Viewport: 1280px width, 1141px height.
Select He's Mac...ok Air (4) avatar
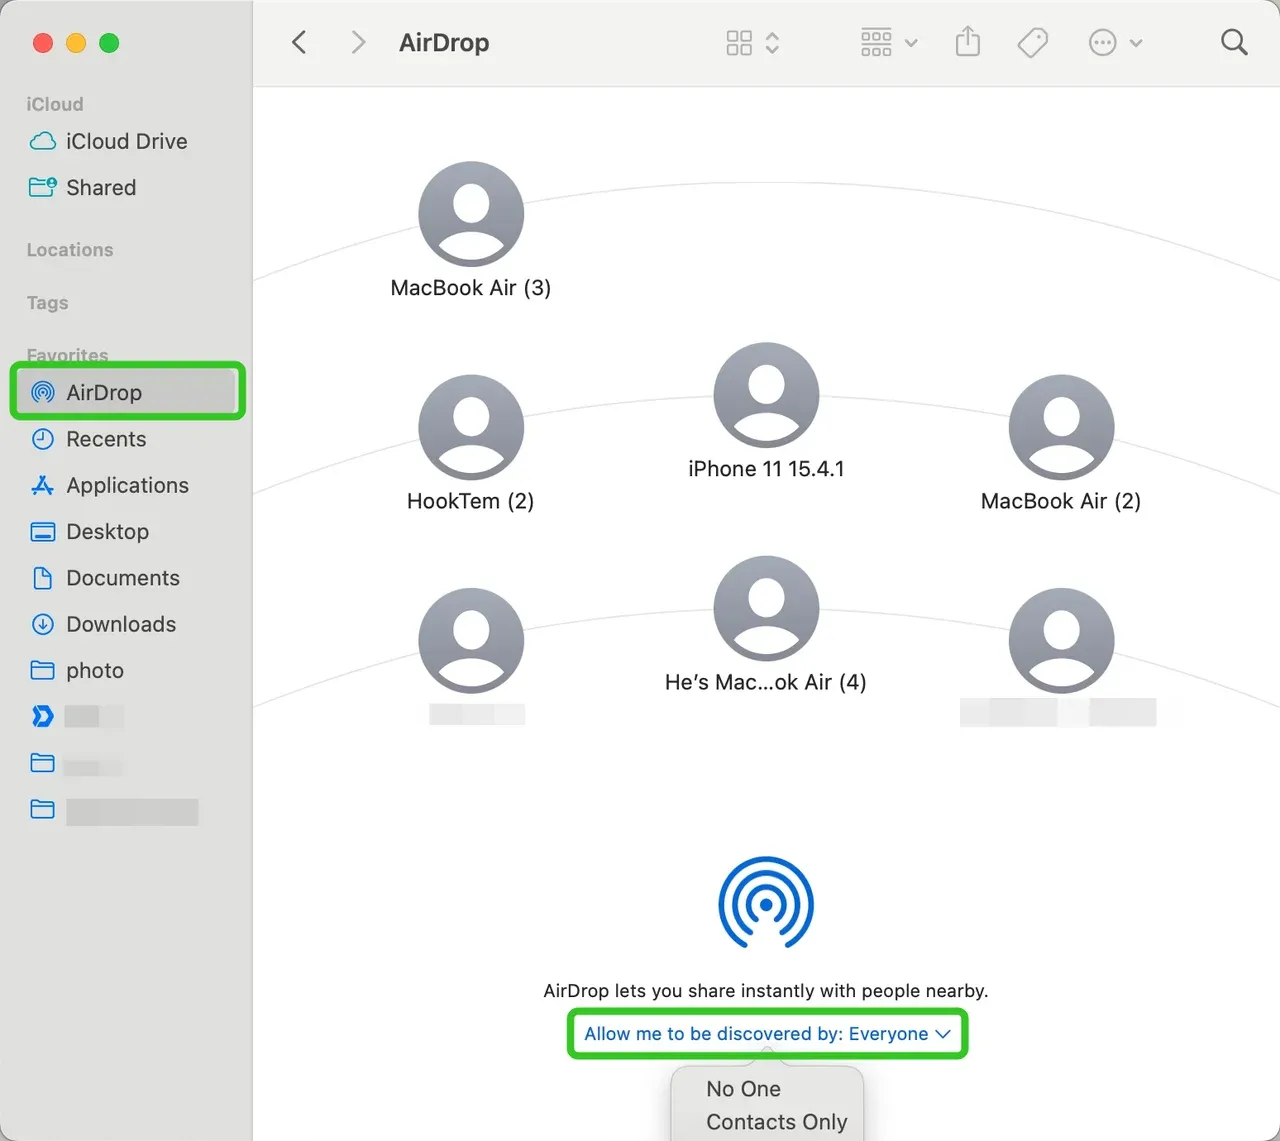click(766, 608)
